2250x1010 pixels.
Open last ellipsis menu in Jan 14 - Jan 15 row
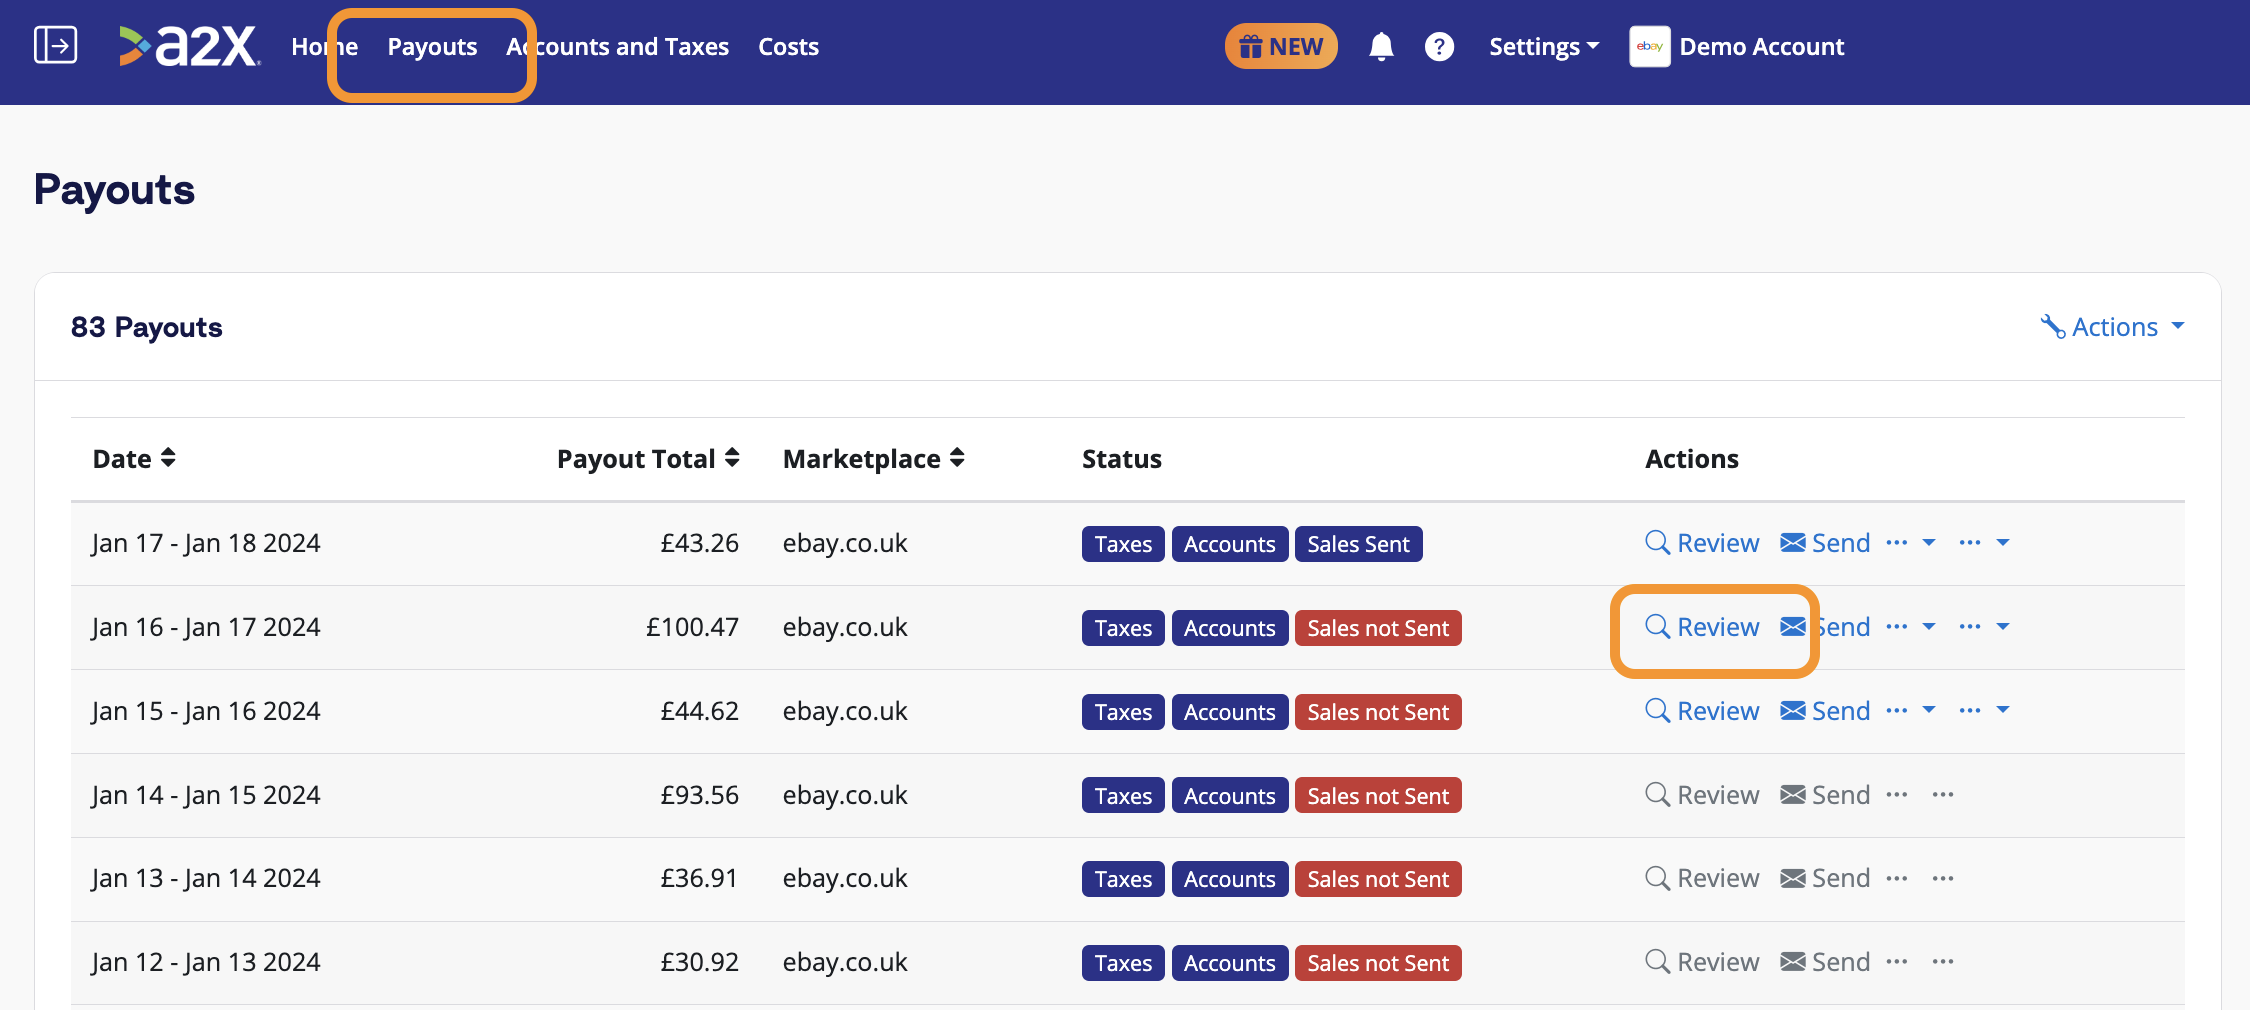(x=1943, y=795)
